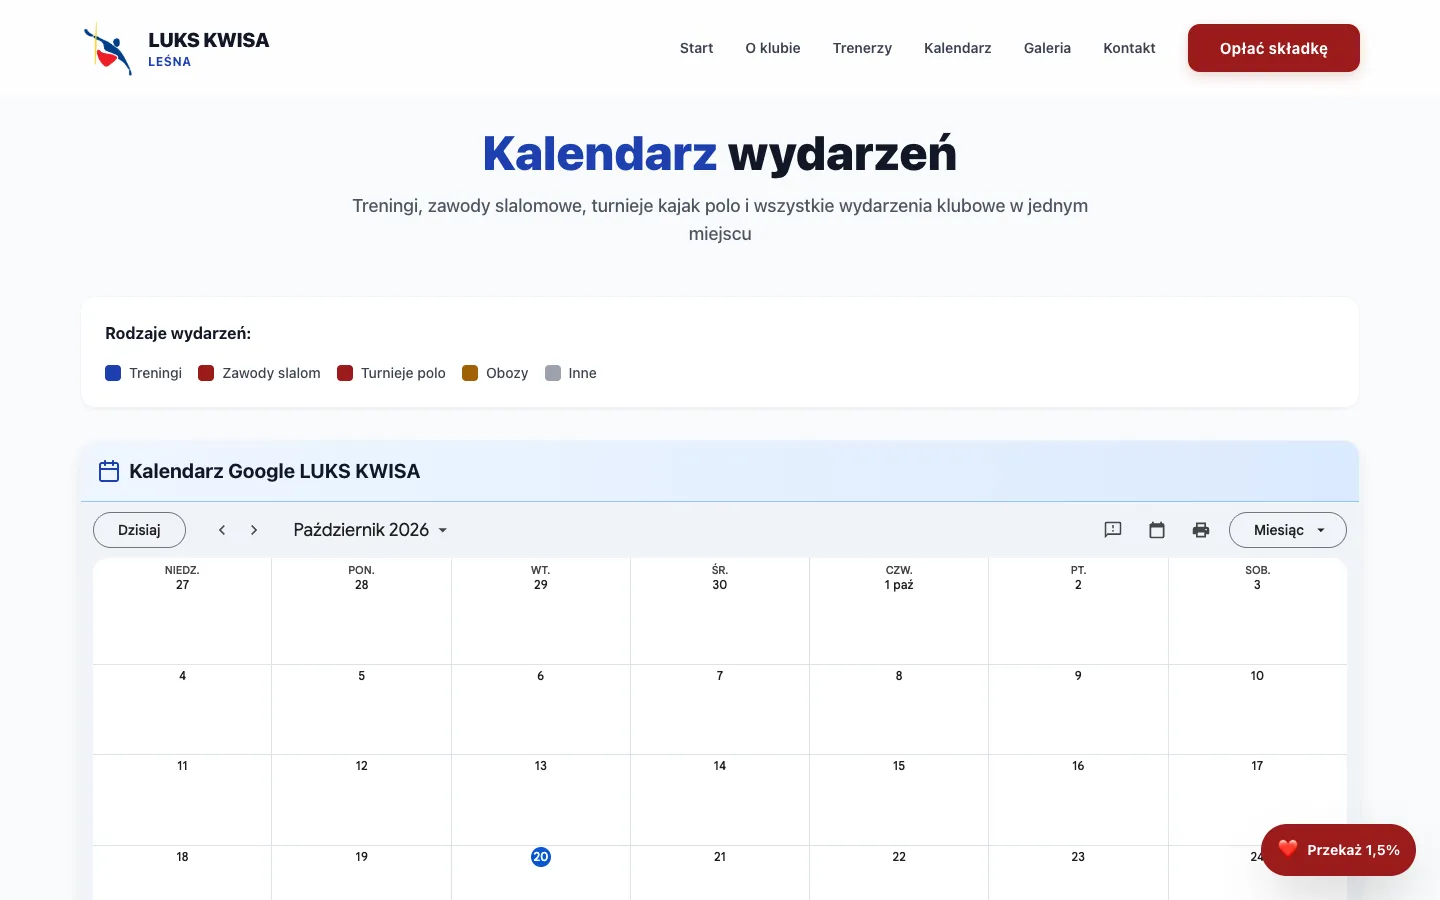The image size is (1440, 900).
Task: Open the jump-to-date calendar icon
Action: click(1157, 530)
